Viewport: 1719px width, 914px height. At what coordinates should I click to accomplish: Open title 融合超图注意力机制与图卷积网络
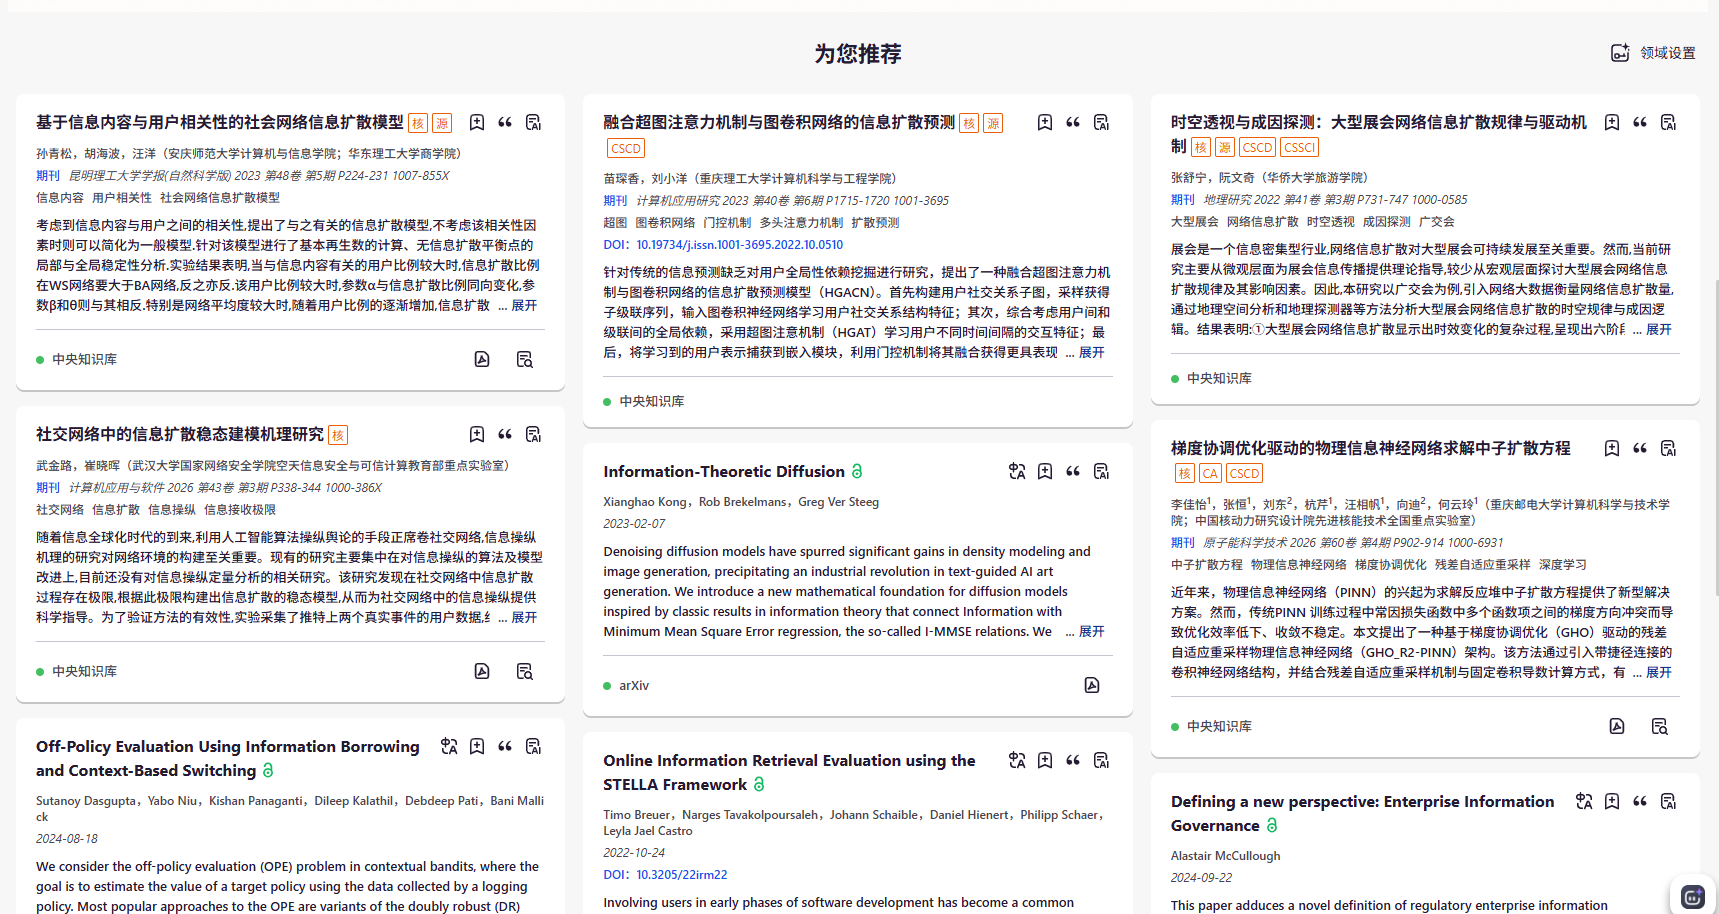tap(779, 122)
